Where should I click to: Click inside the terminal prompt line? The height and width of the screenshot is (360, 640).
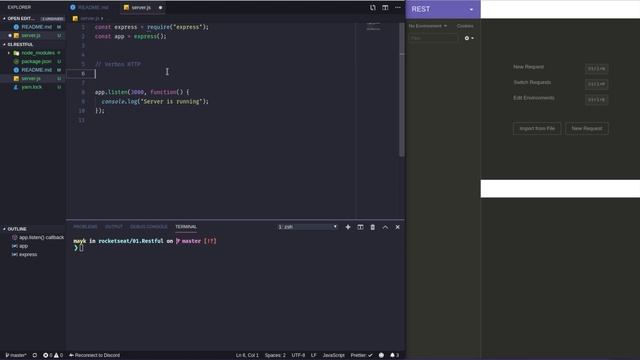[81, 248]
